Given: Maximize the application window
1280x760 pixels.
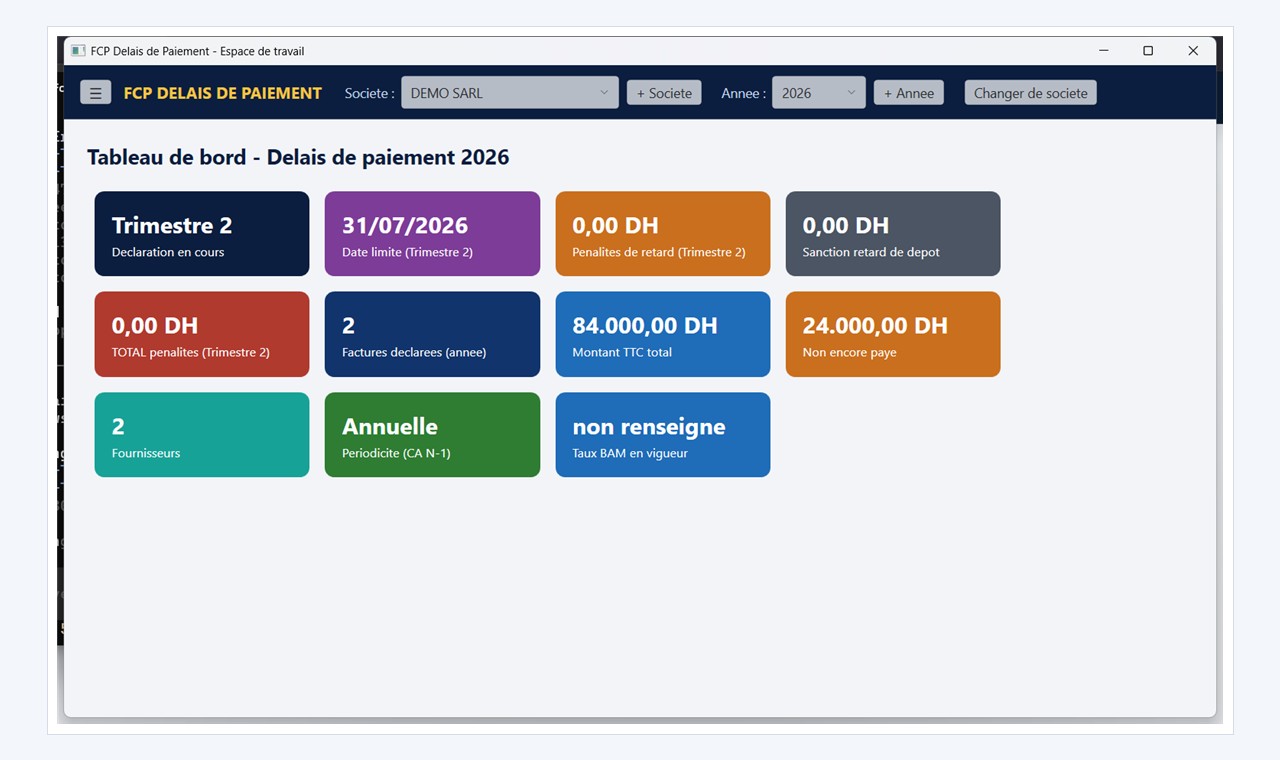Looking at the screenshot, I should pos(1148,51).
